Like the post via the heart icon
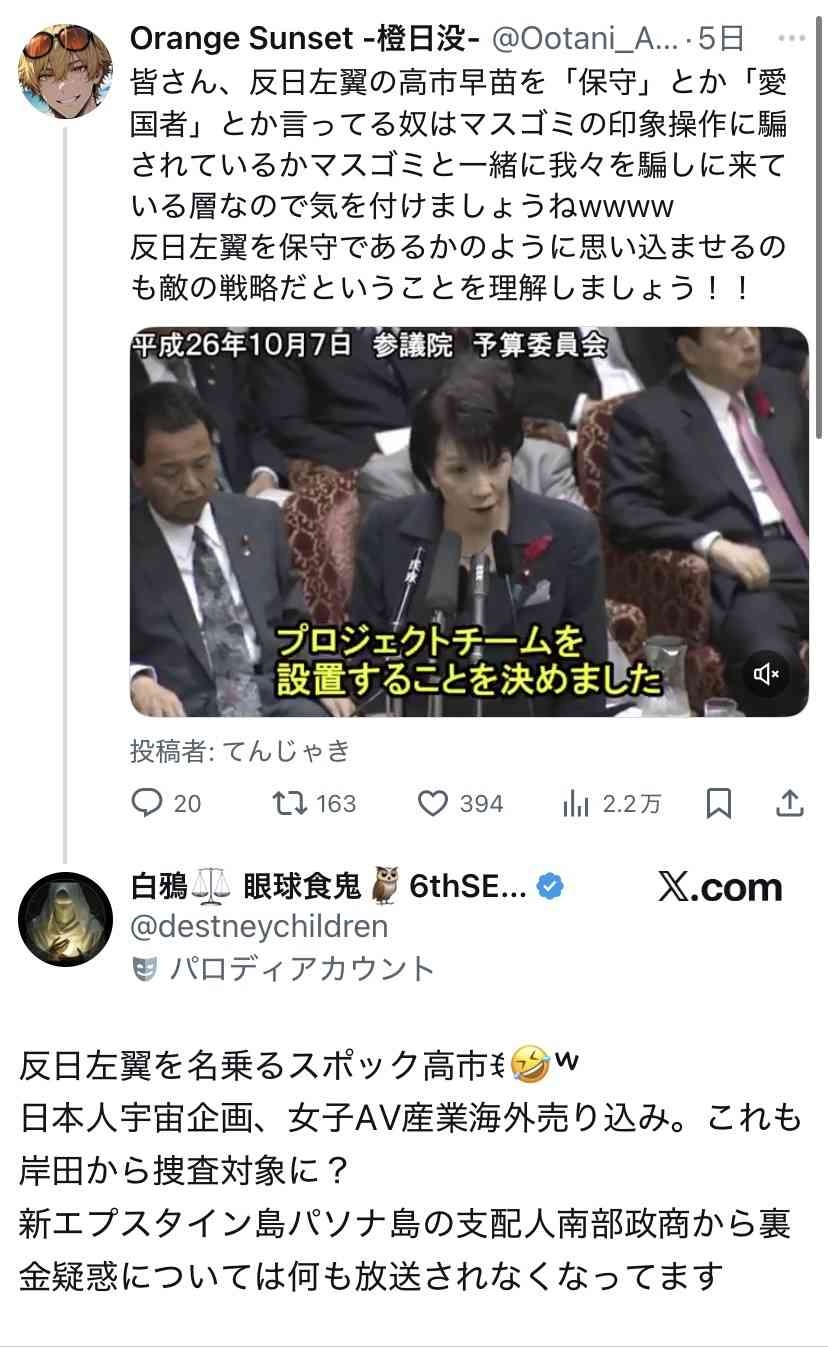The image size is (828, 1349). click(x=432, y=803)
